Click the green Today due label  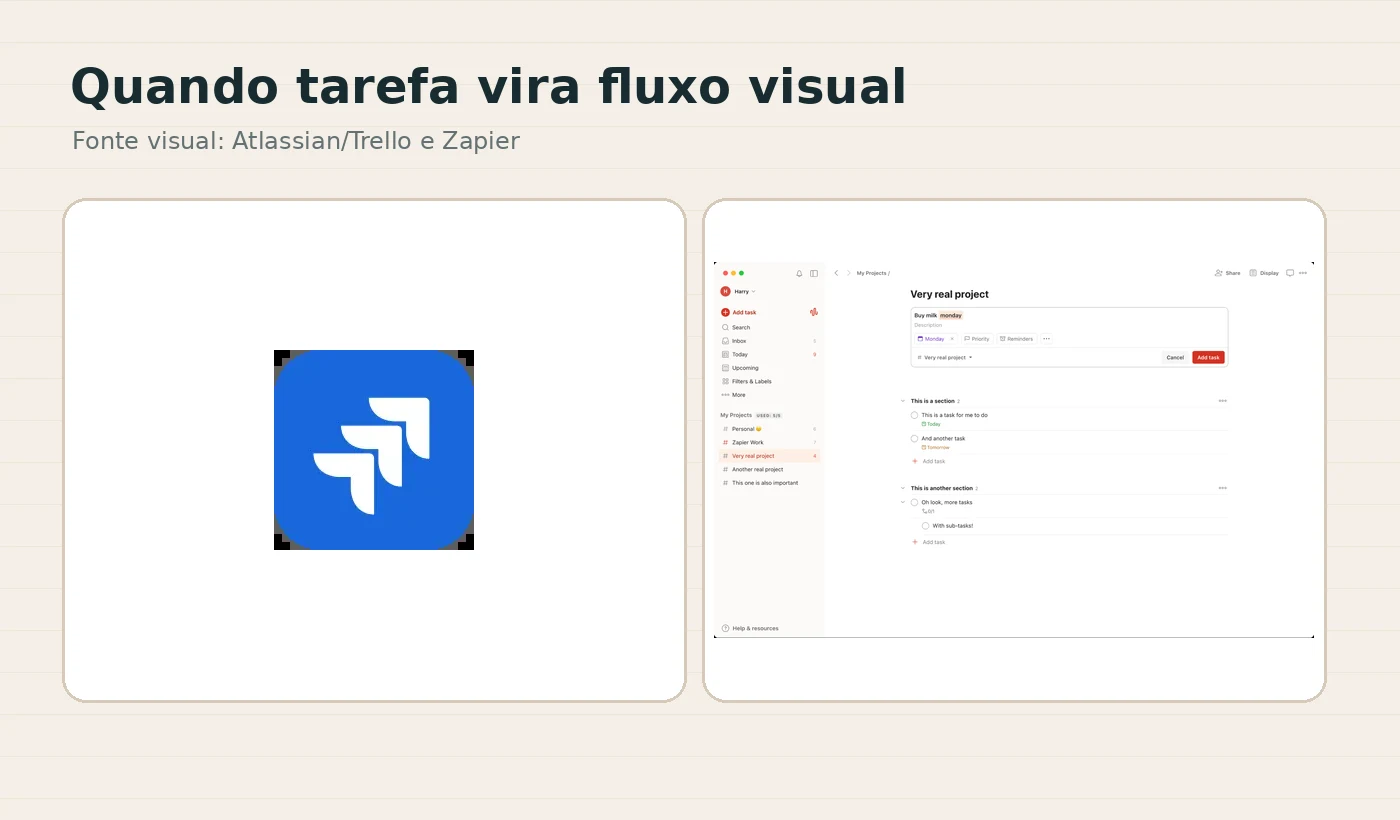(931, 424)
